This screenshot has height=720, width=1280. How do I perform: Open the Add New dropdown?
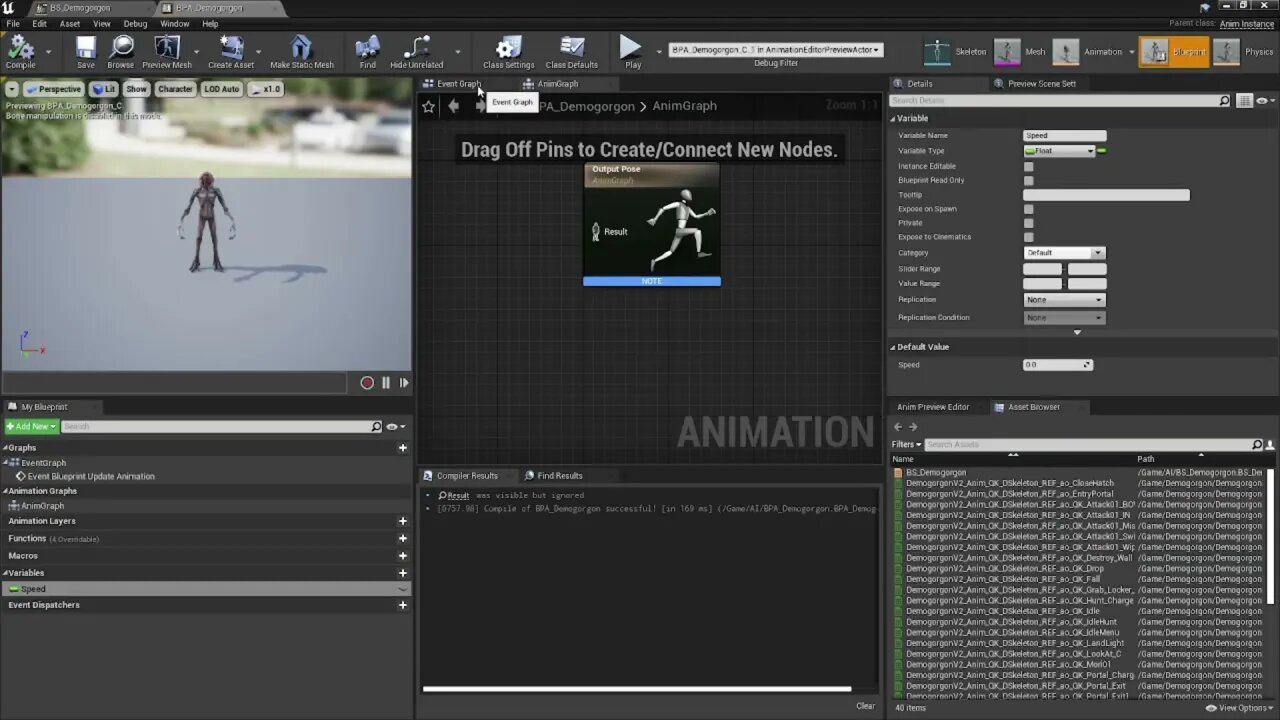pyautogui.click(x=31, y=427)
